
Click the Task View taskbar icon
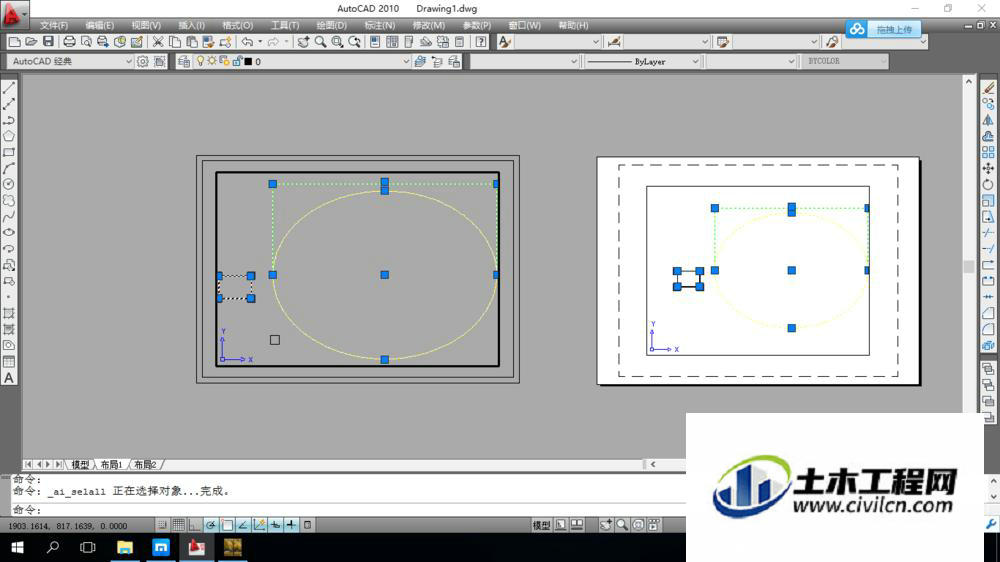[x=88, y=547]
